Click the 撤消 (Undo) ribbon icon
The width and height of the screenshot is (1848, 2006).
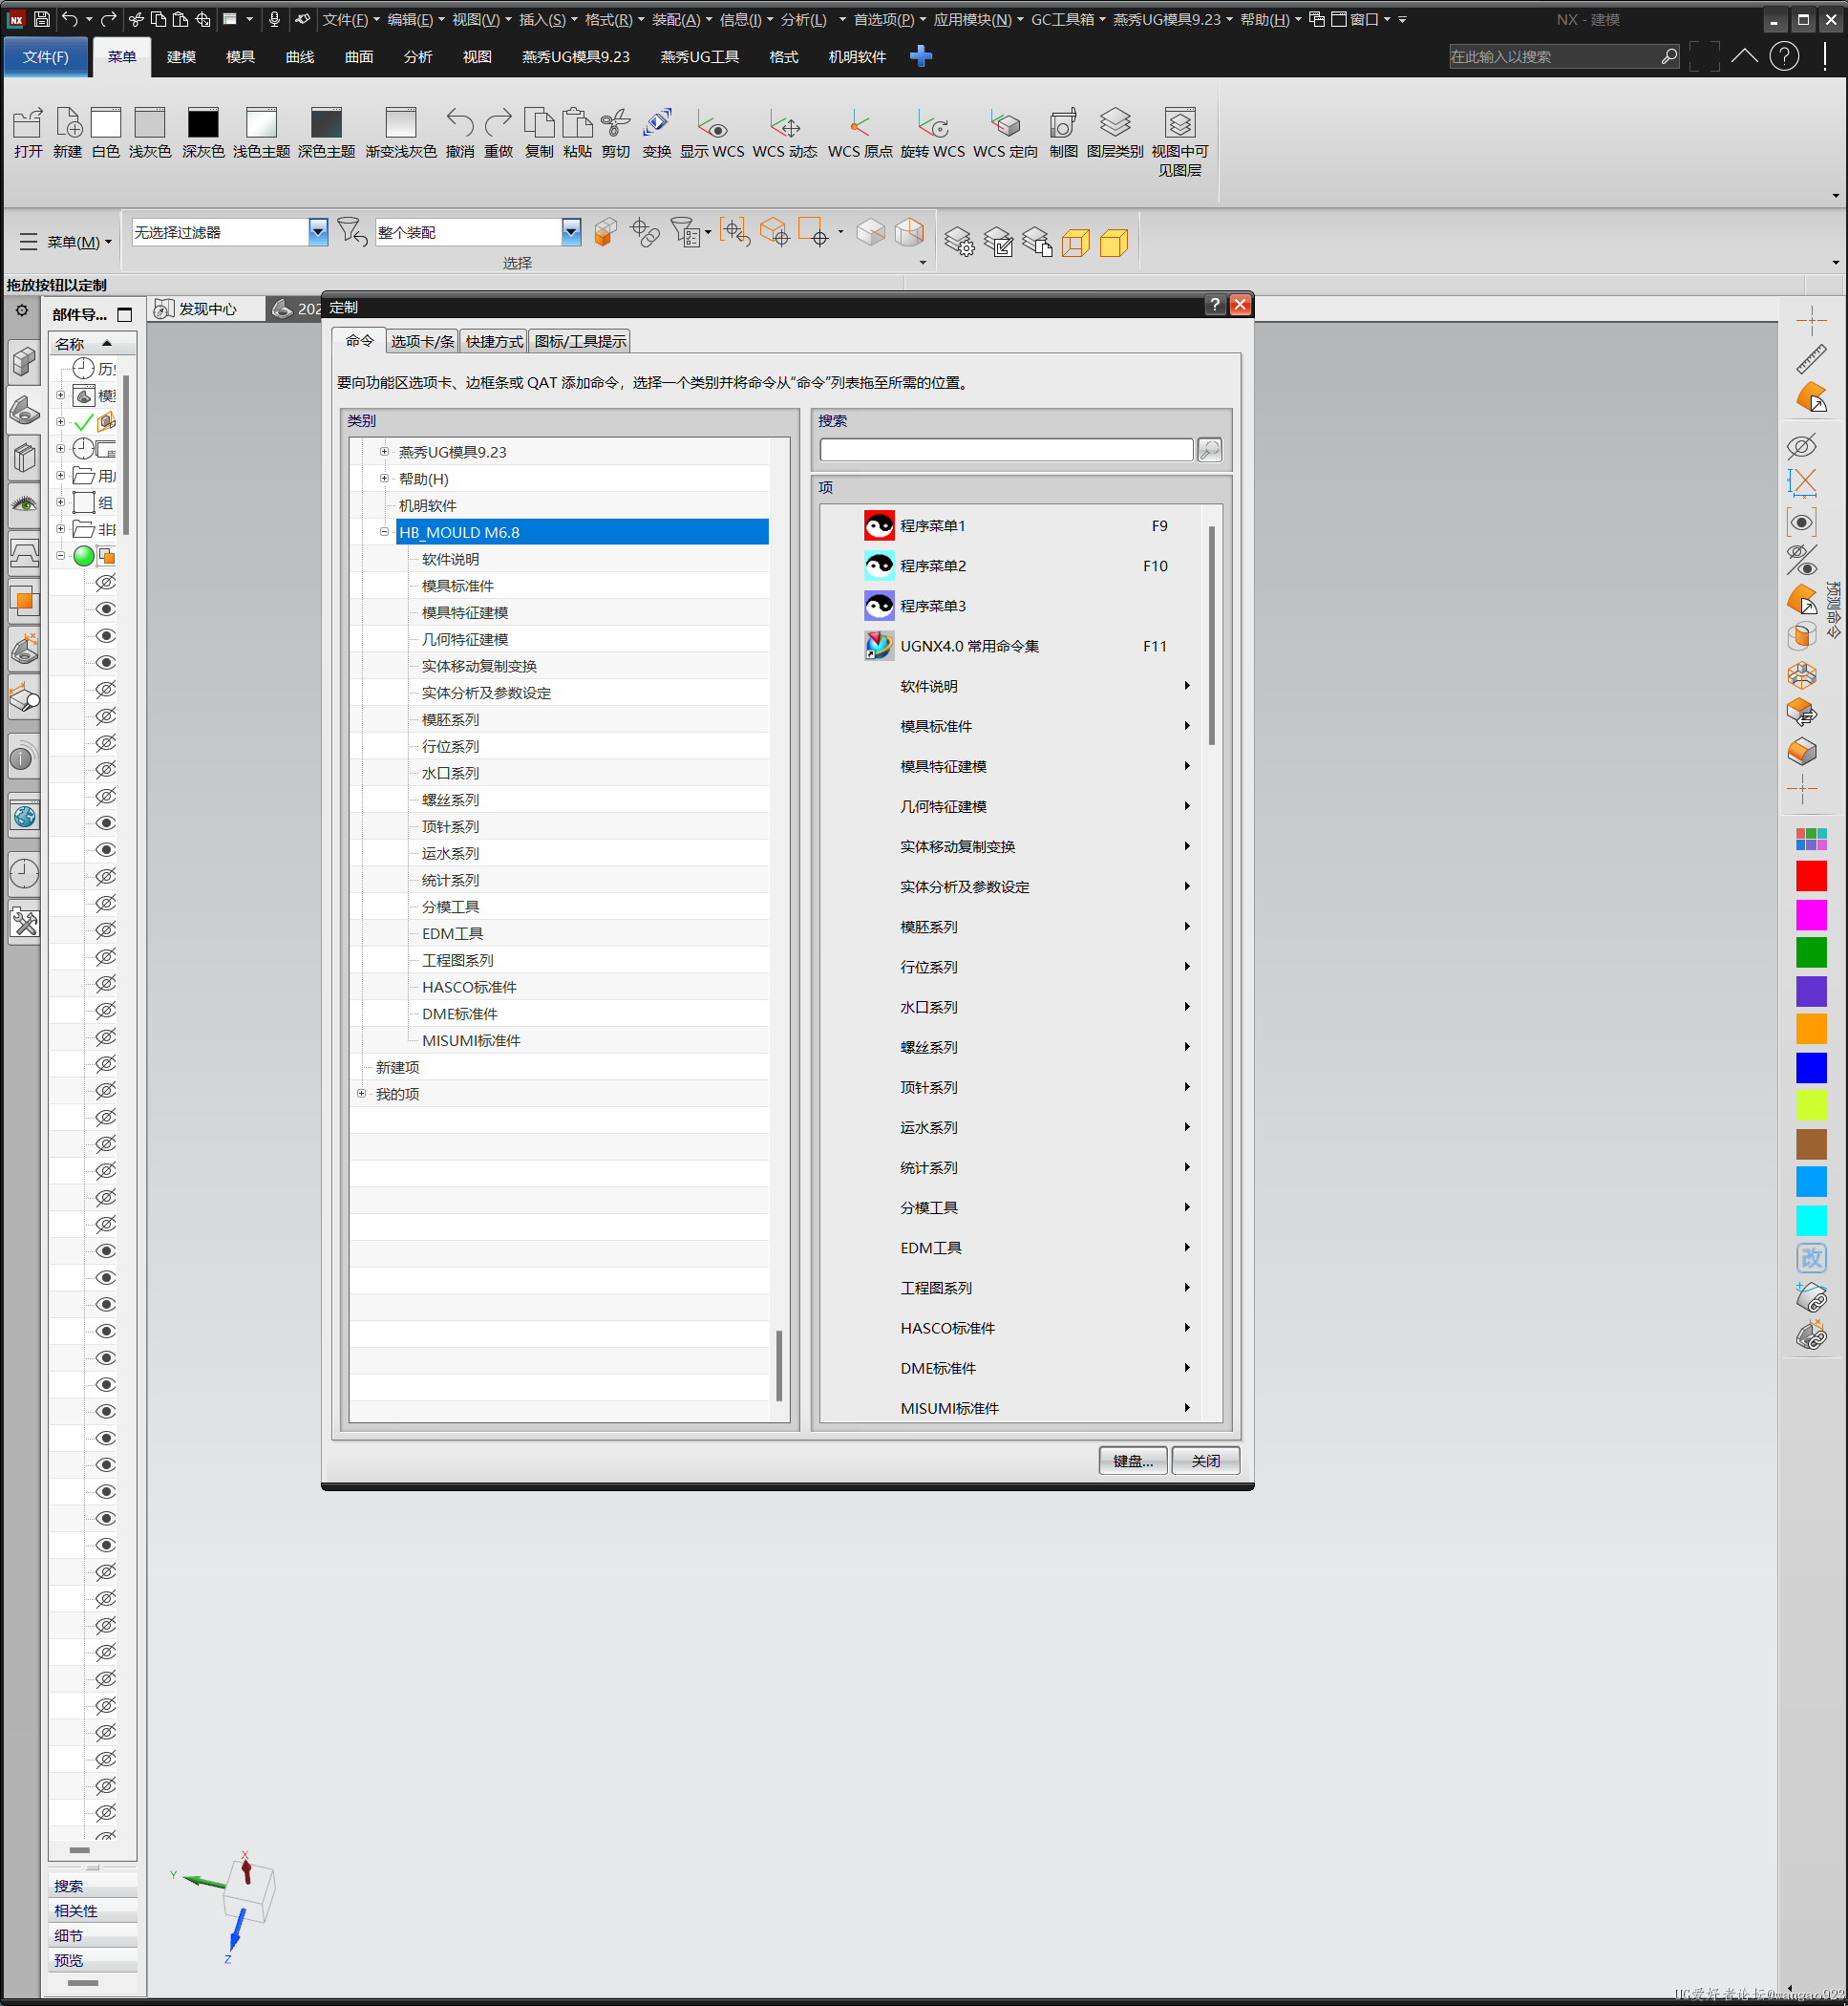click(460, 124)
